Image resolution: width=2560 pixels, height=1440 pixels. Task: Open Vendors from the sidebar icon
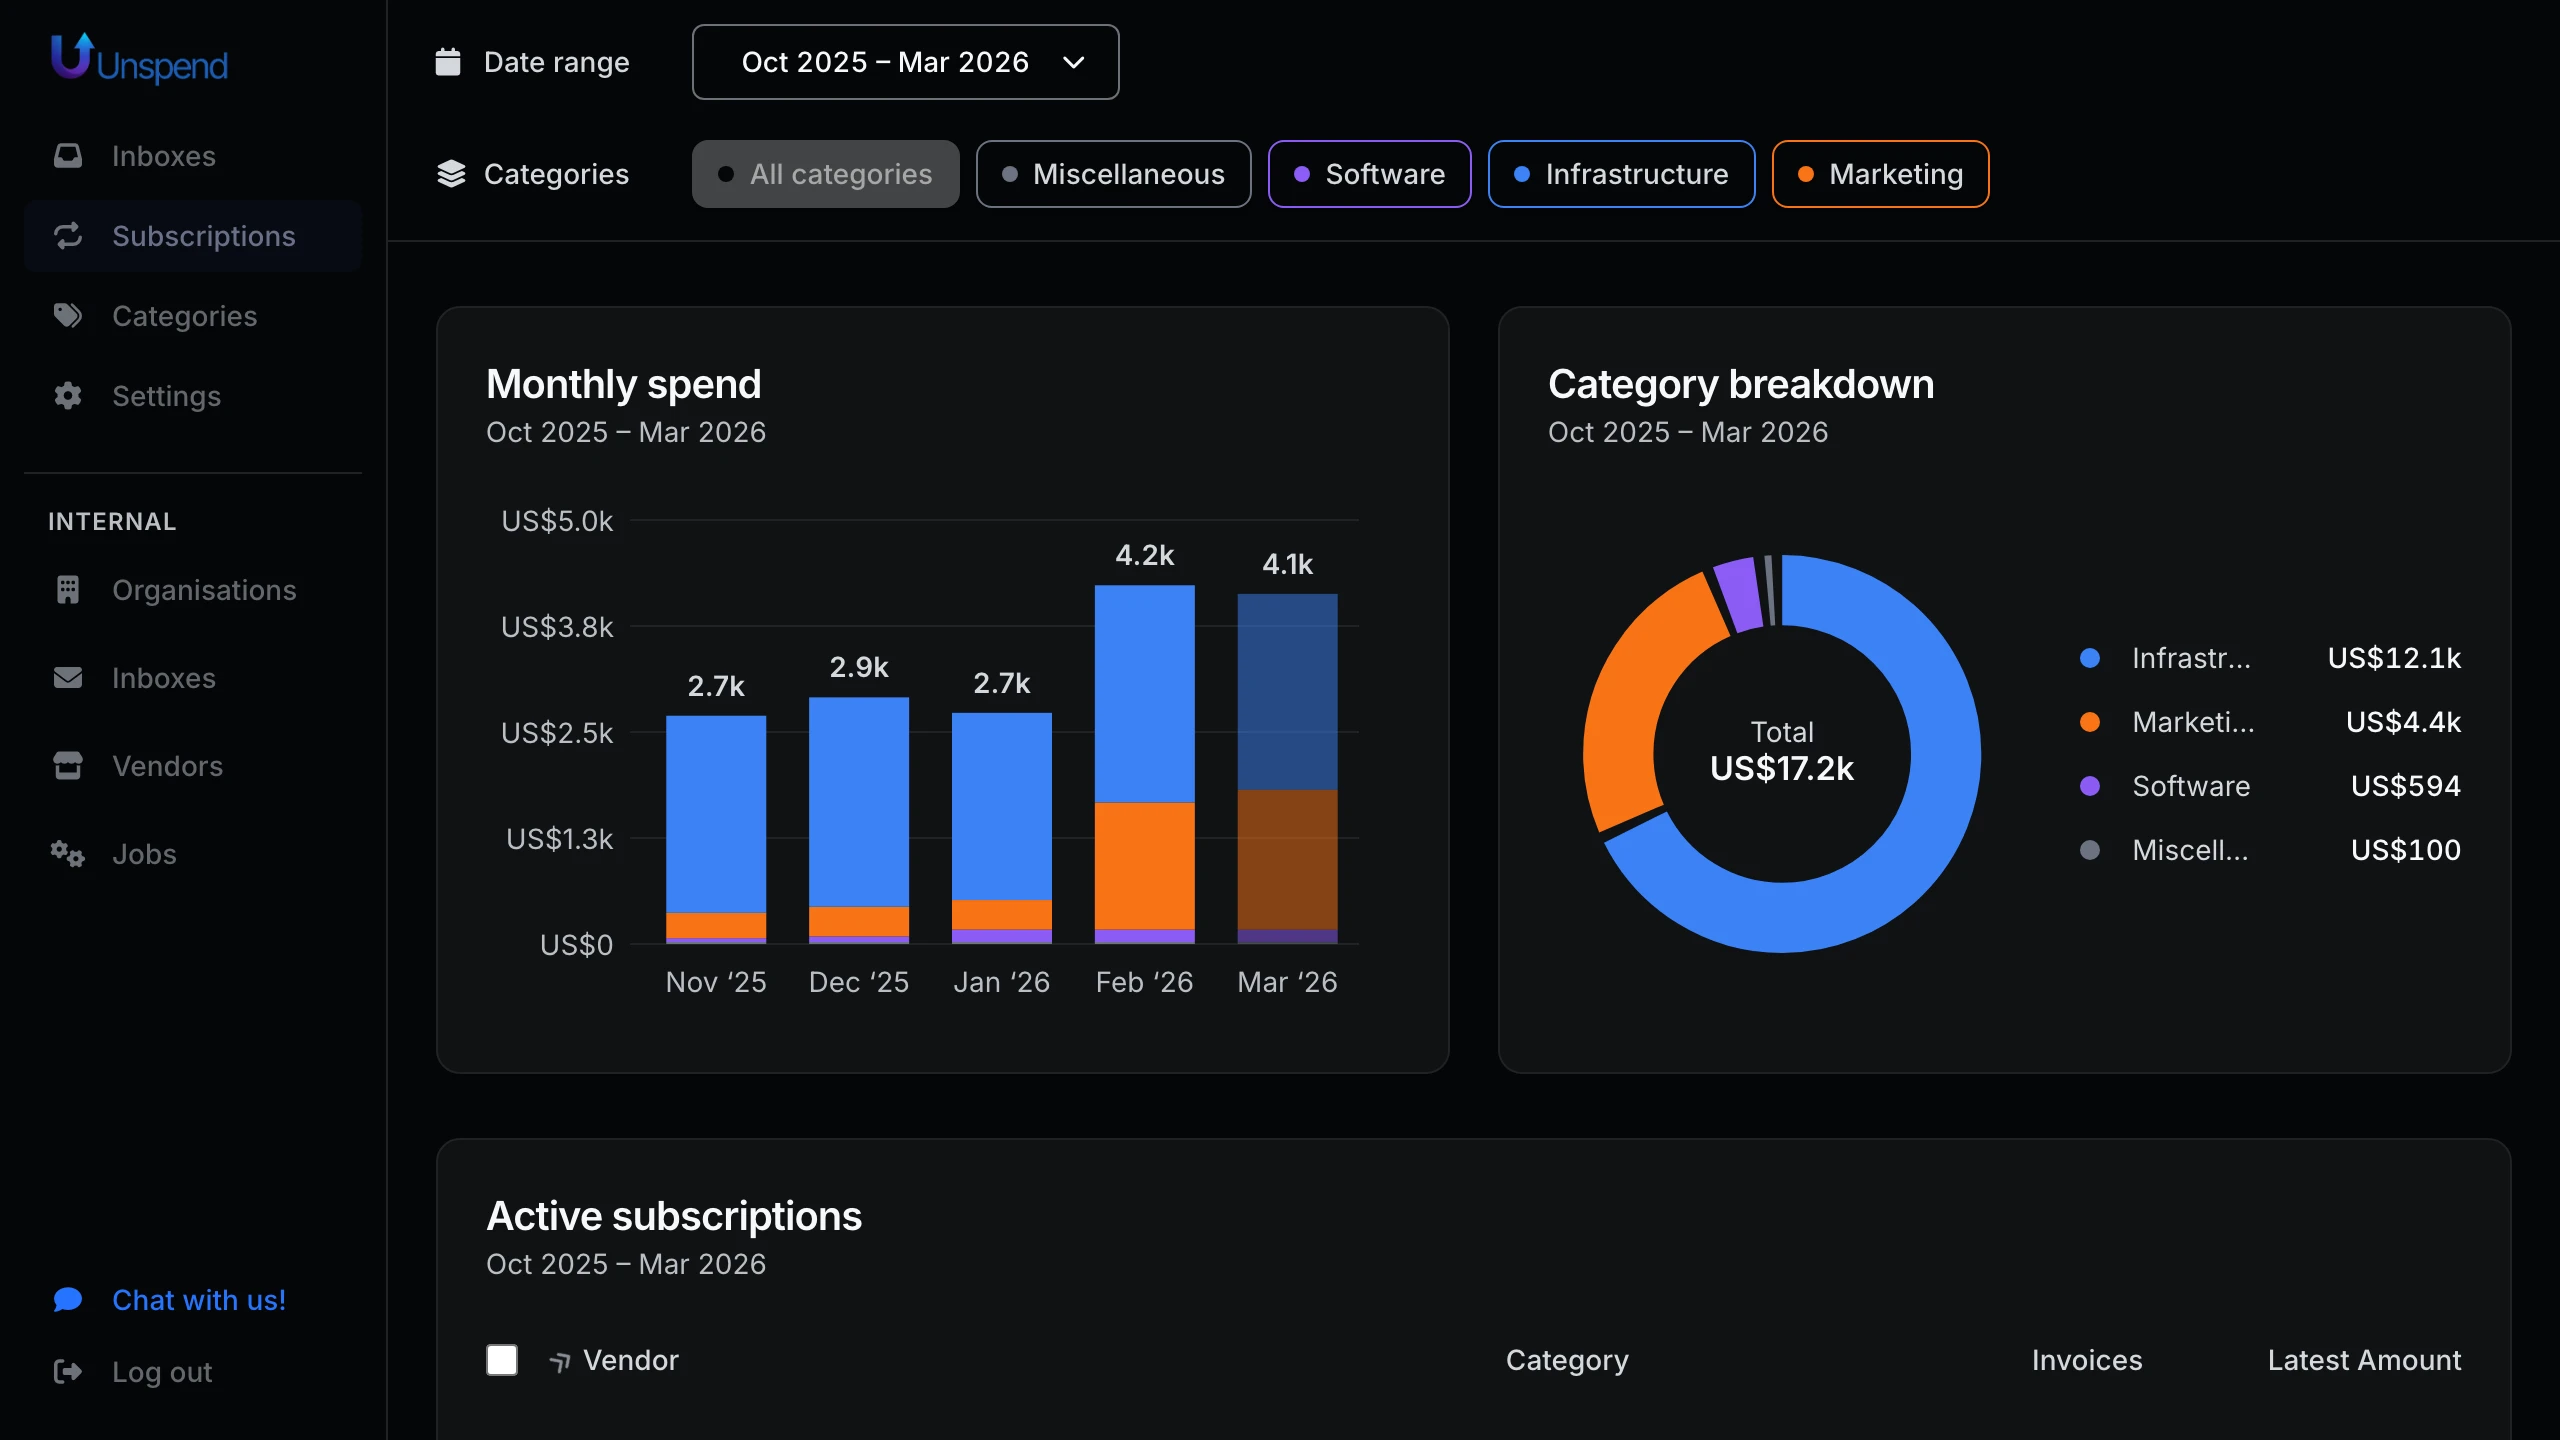(67, 766)
